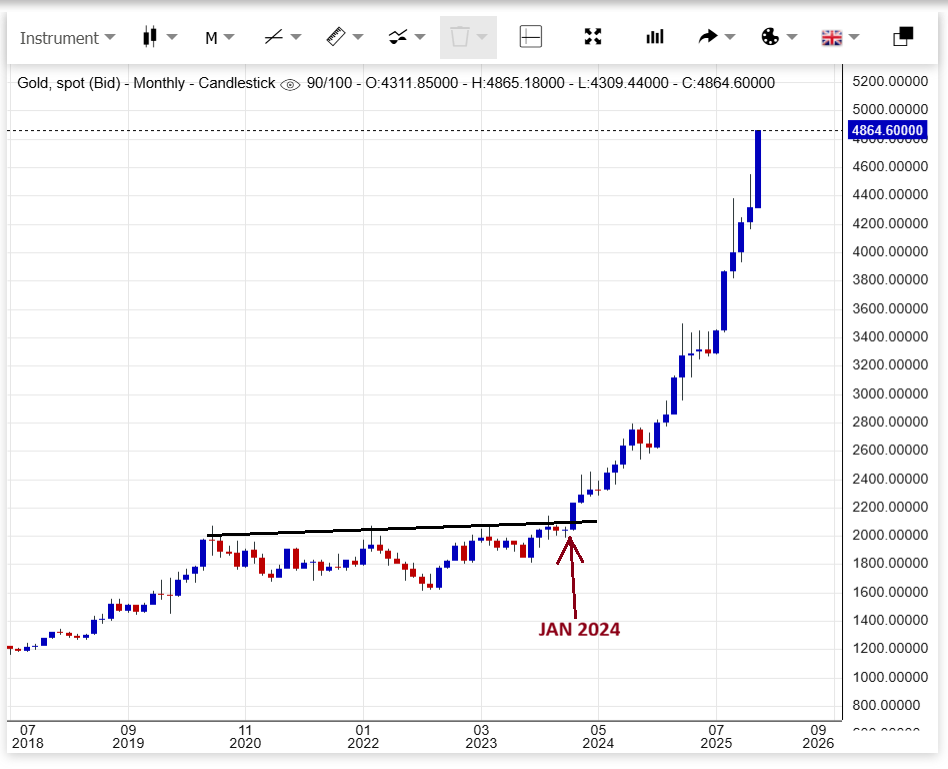
Task: Select the trend line drawing tool
Action: coord(273,38)
